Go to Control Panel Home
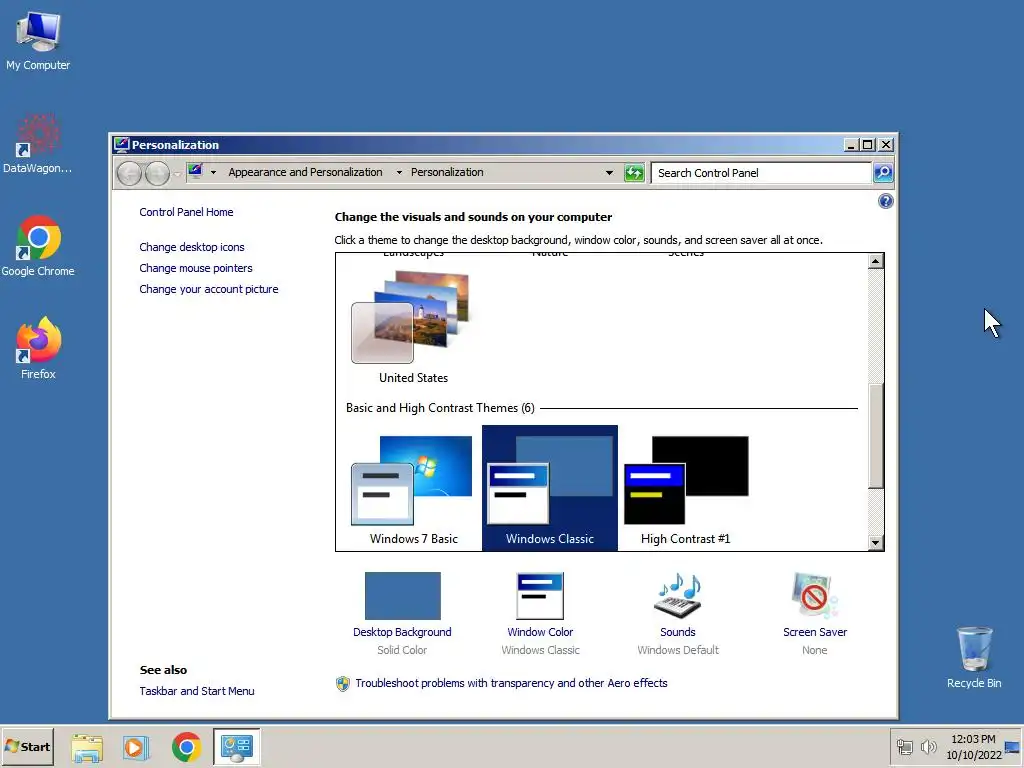1024x768 pixels. coord(186,212)
